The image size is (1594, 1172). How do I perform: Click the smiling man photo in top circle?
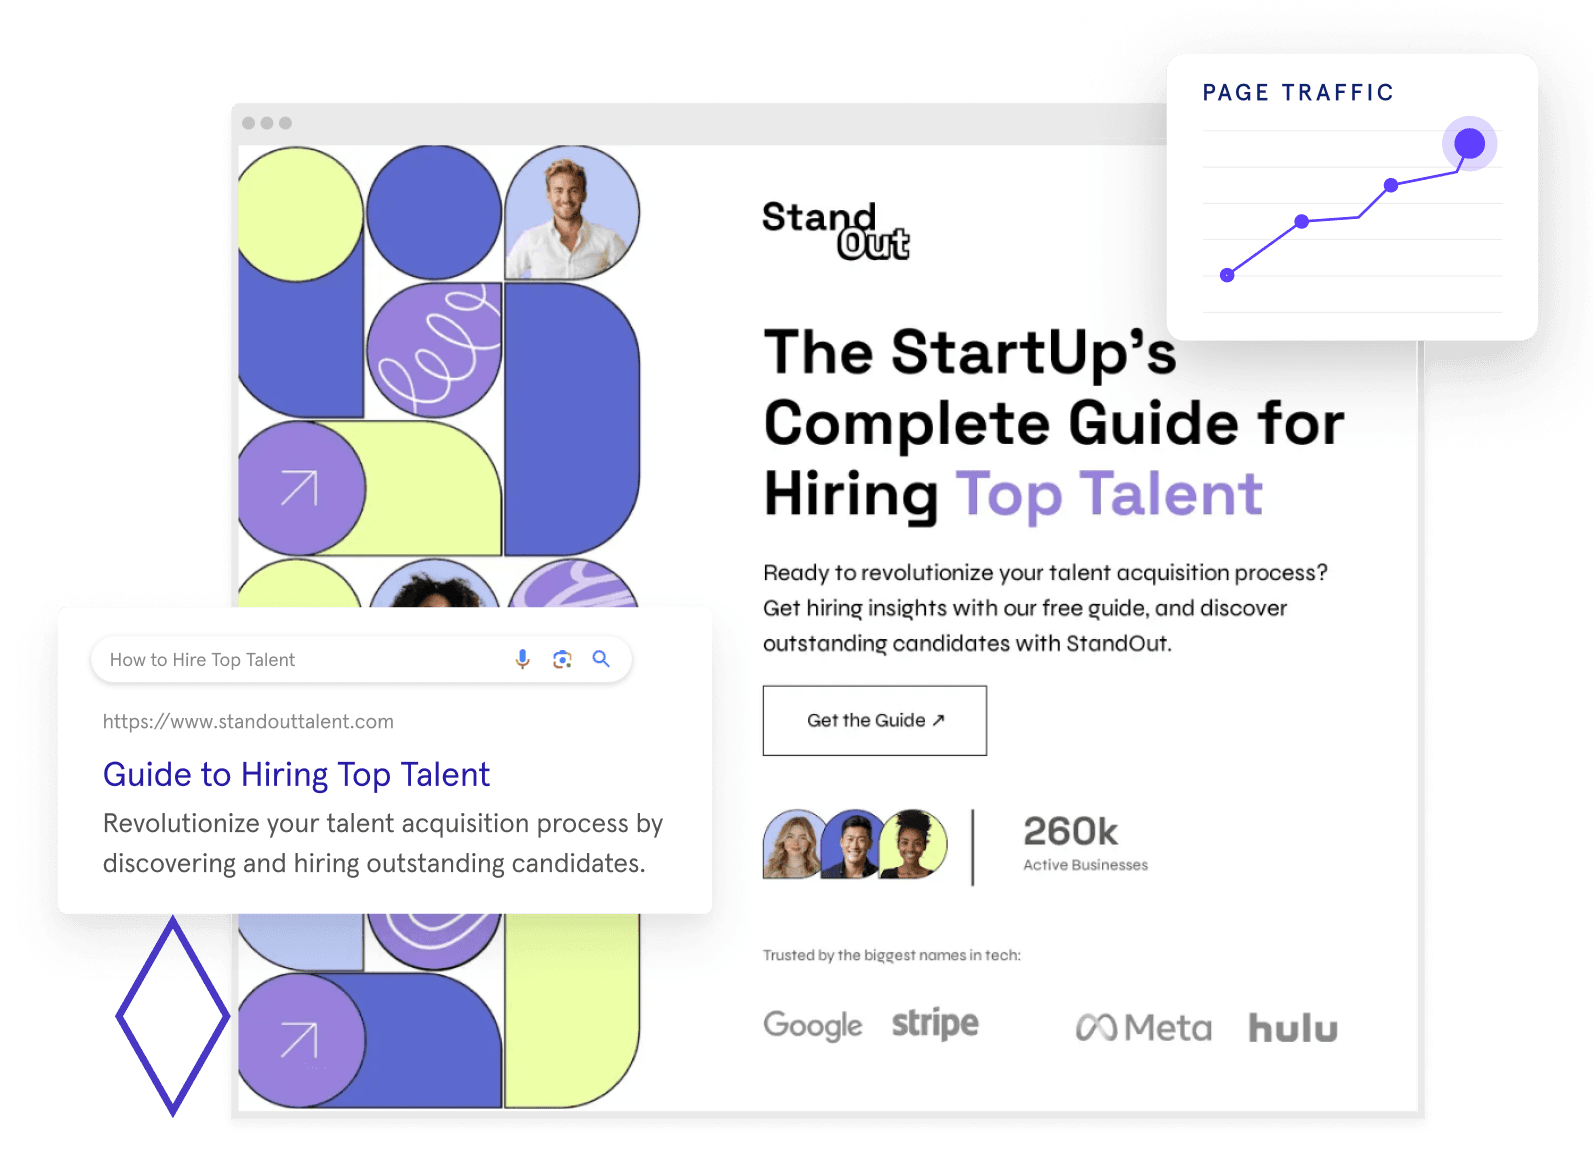tap(572, 213)
